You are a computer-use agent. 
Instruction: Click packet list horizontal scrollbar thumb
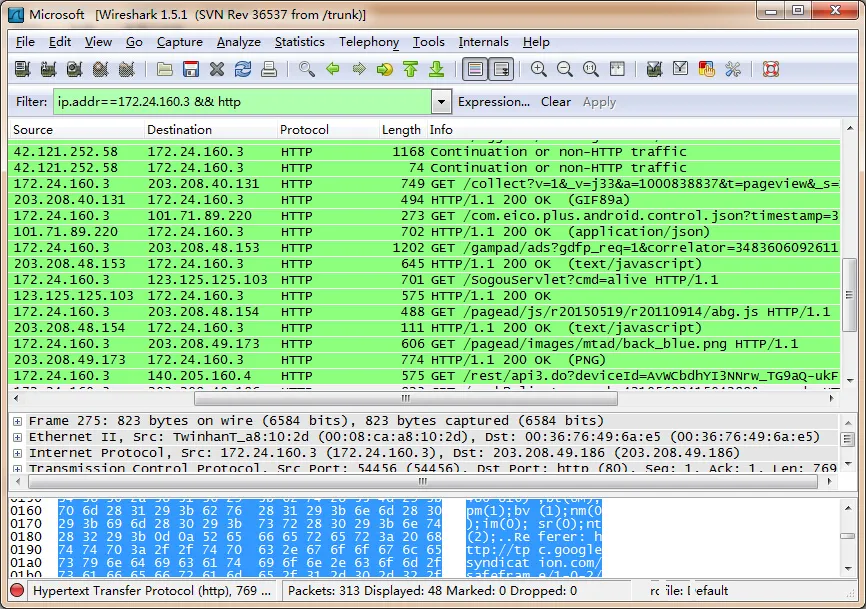point(406,398)
